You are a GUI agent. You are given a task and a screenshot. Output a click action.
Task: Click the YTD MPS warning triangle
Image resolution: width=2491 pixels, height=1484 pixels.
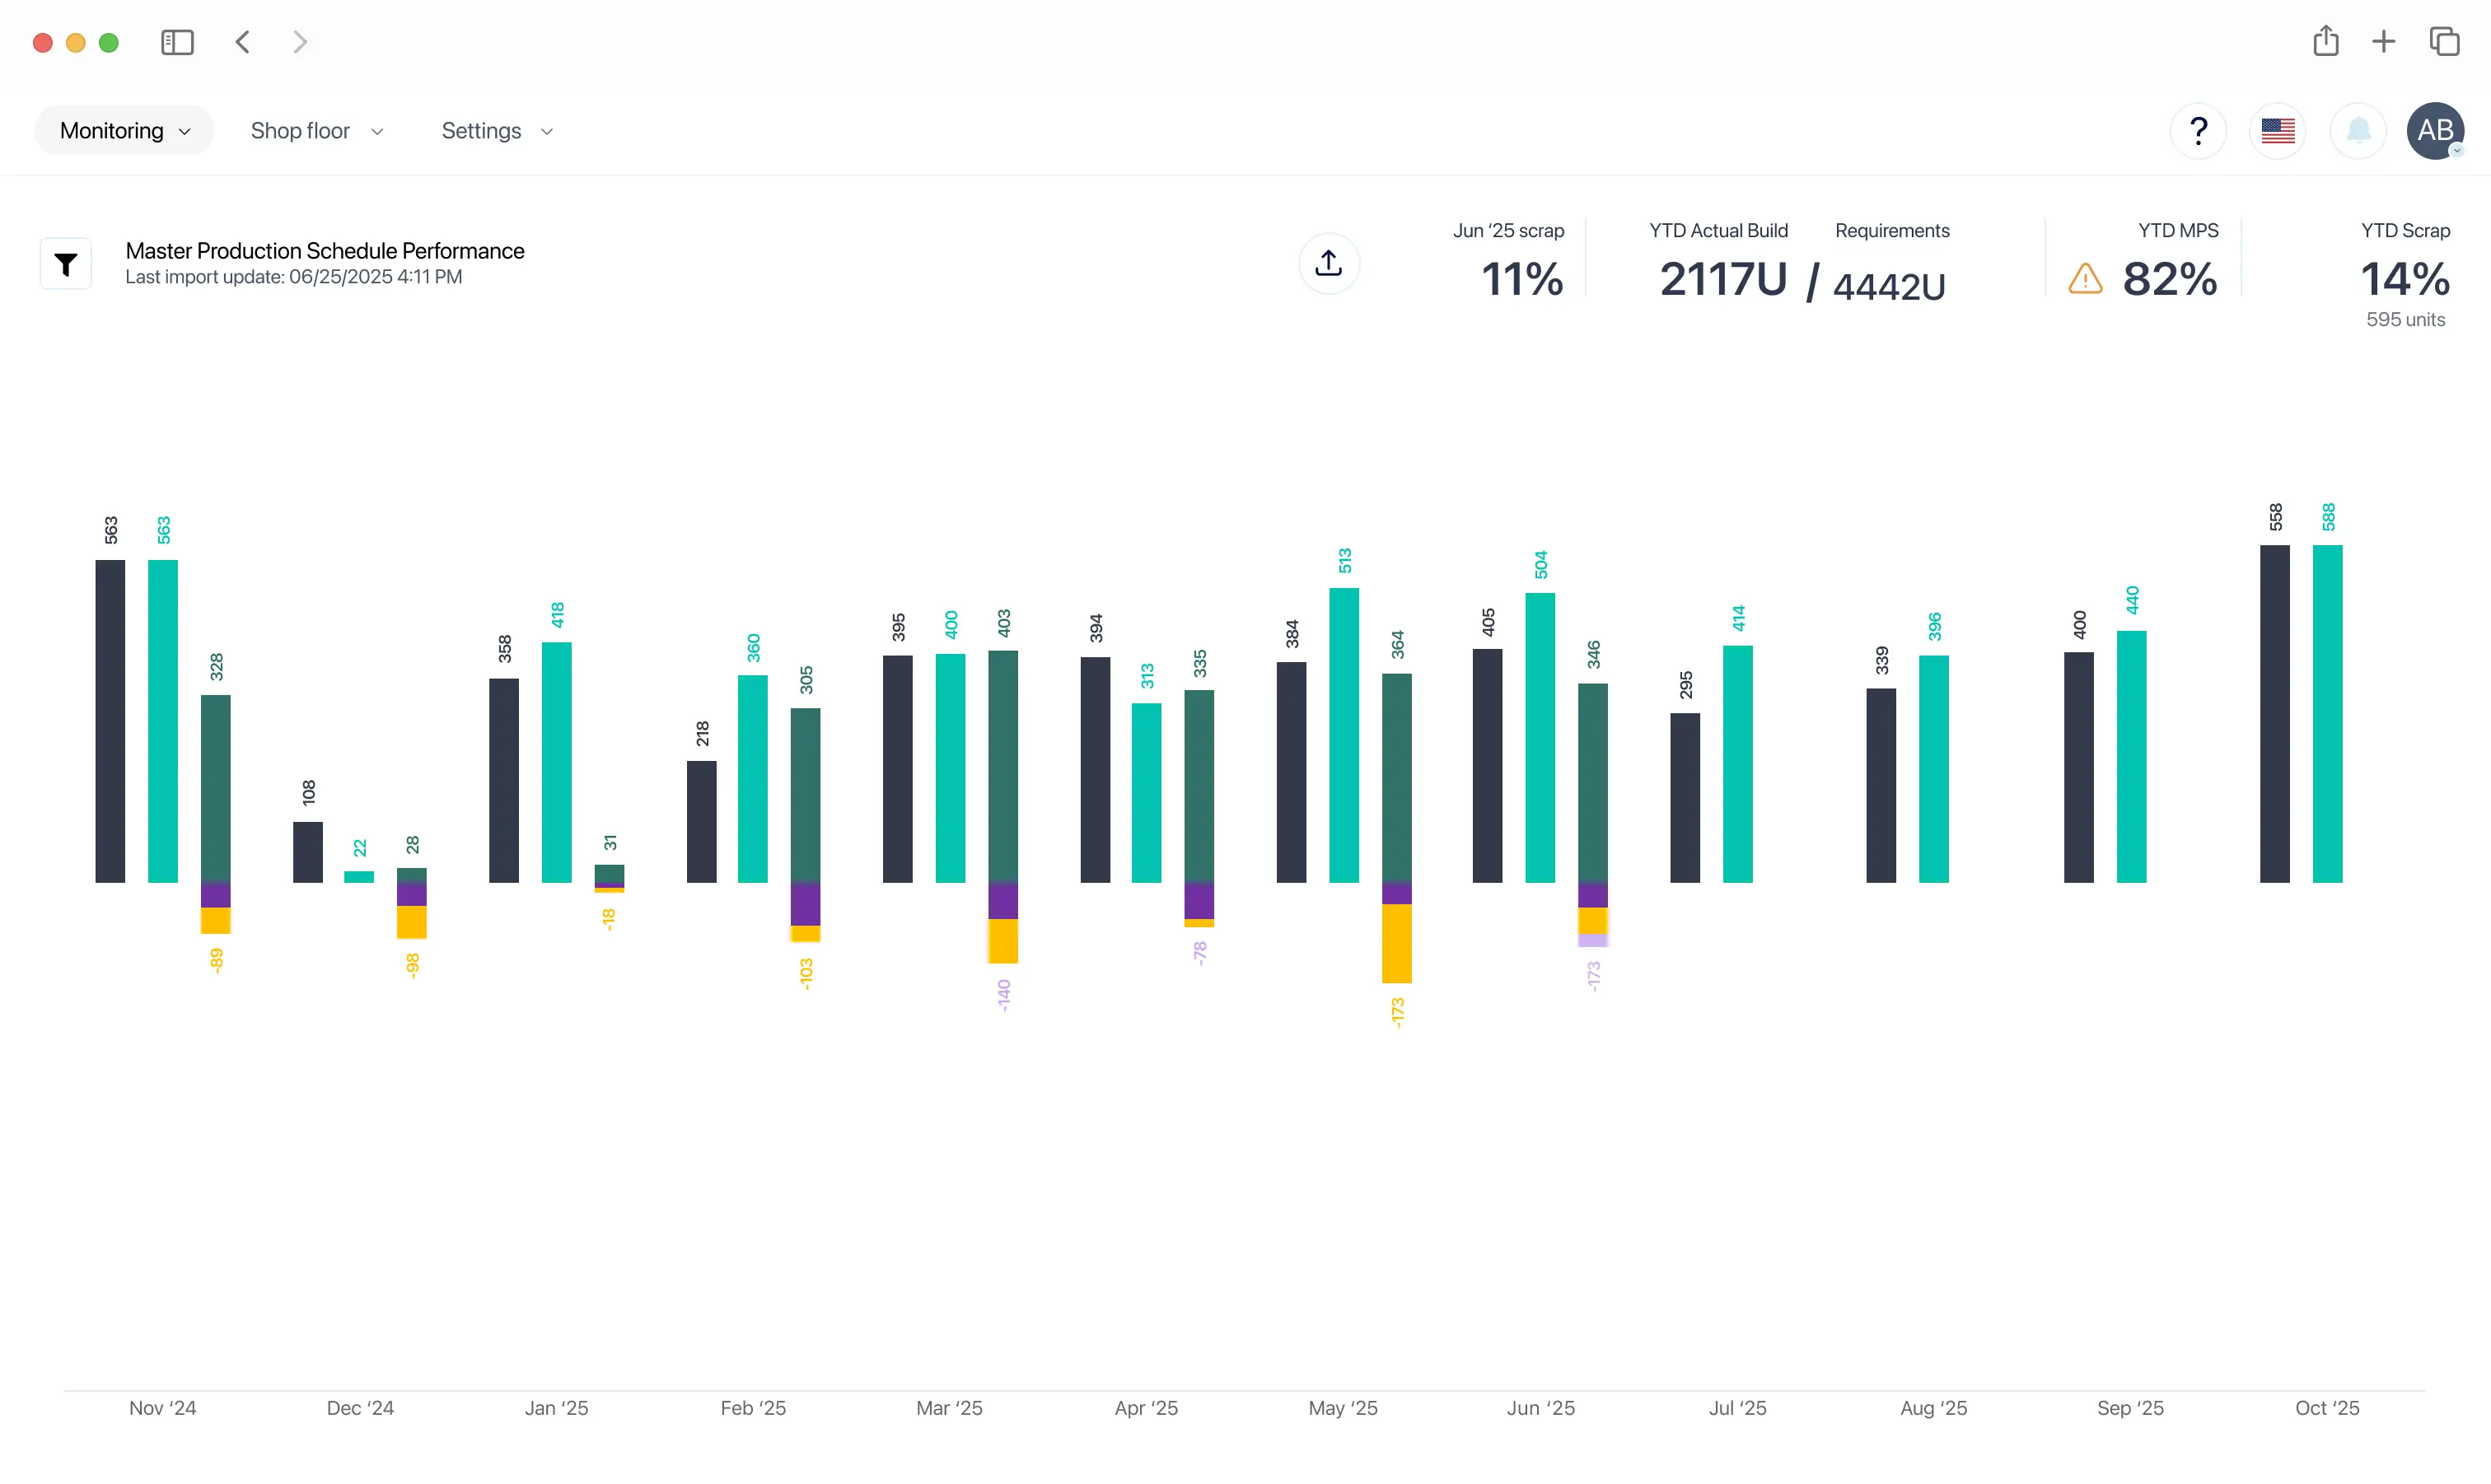2085,278
